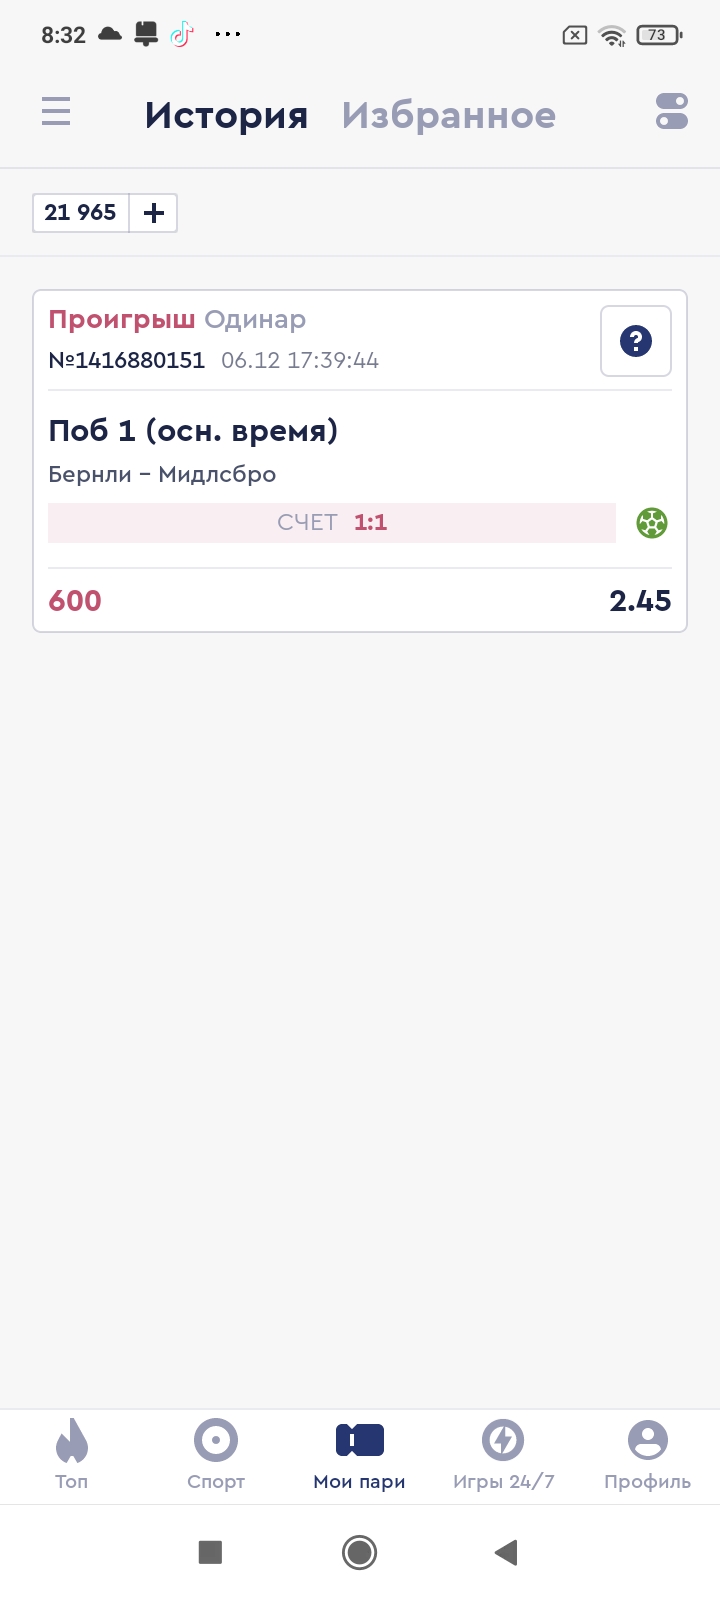The image size is (720, 1600).
Task: Switch to the История tab
Action: [226, 115]
